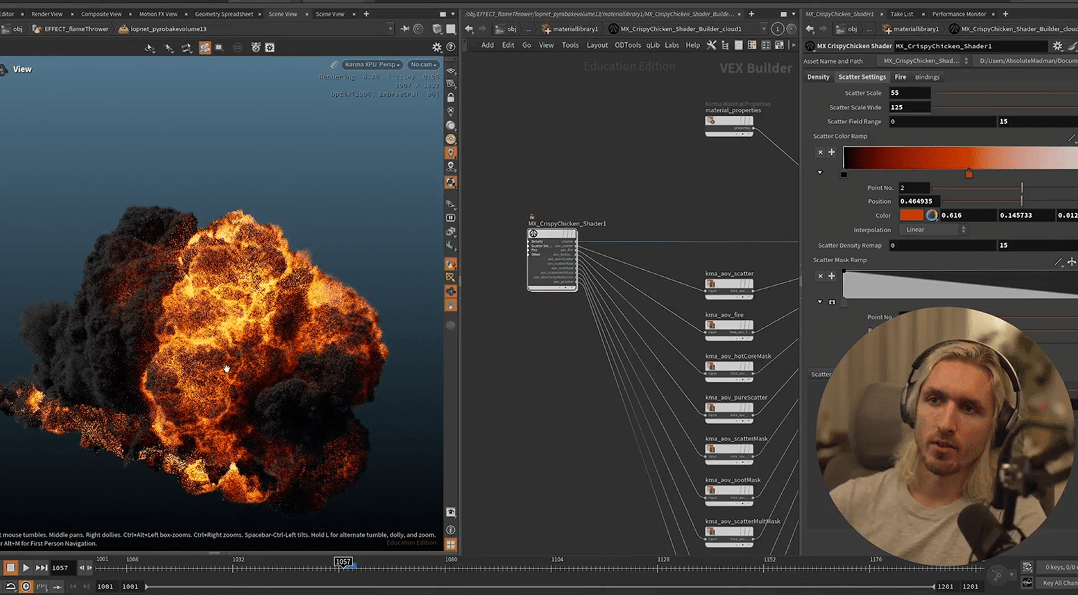Click lopnet_pyrobakevolume13 in the path bar
Viewport: 1078px width, 595px height.
click(x=168, y=29)
